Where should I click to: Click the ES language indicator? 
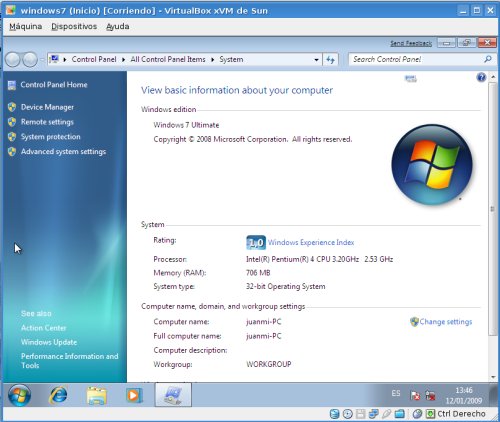[x=396, y=394]
